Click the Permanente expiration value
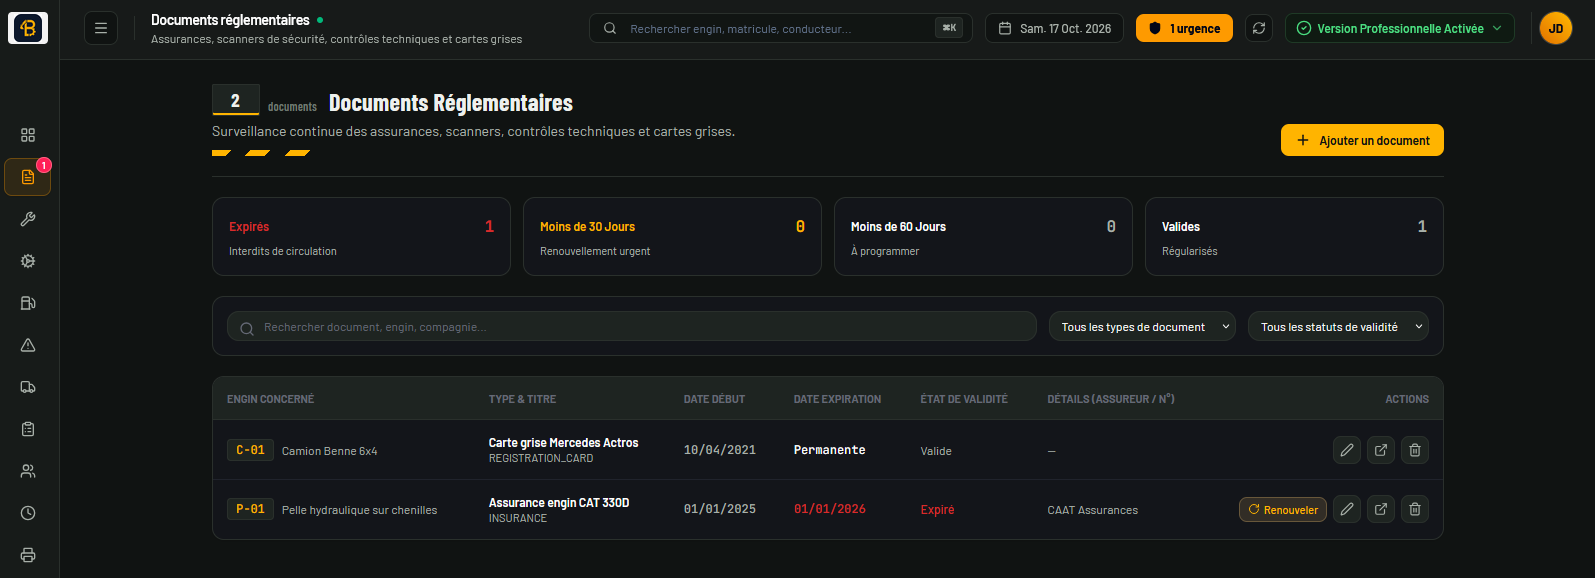The width and height of the screenshot is (1595, 578). pos(830,450)
